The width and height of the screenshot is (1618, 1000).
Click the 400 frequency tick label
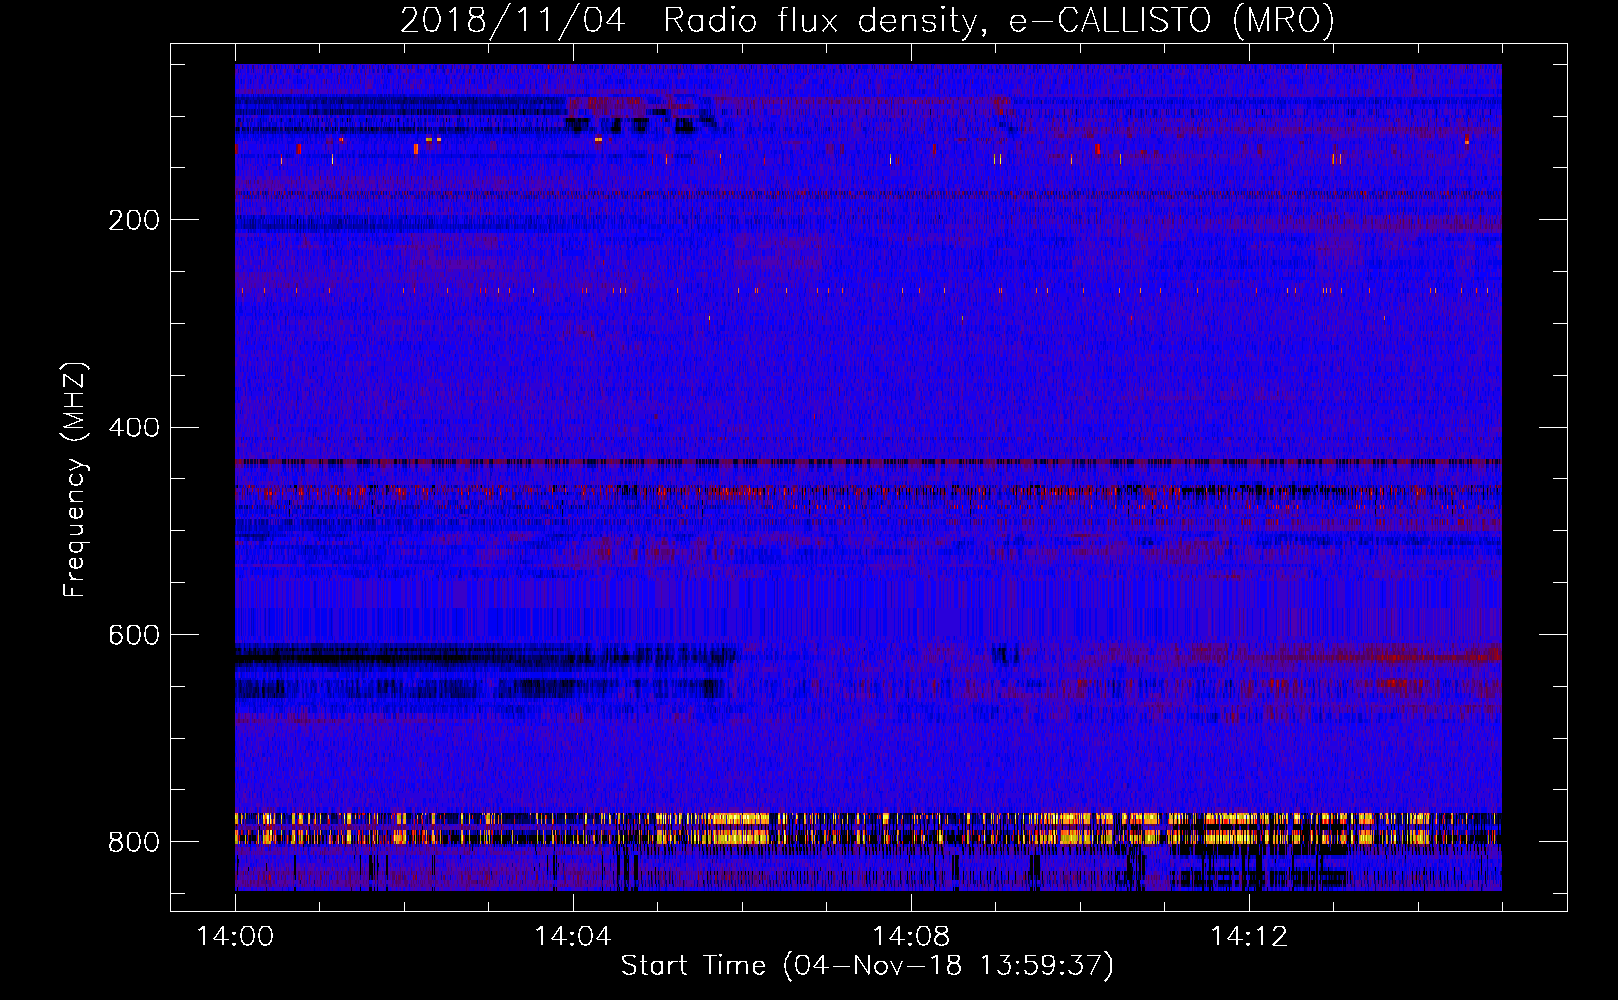click(134, 428)
